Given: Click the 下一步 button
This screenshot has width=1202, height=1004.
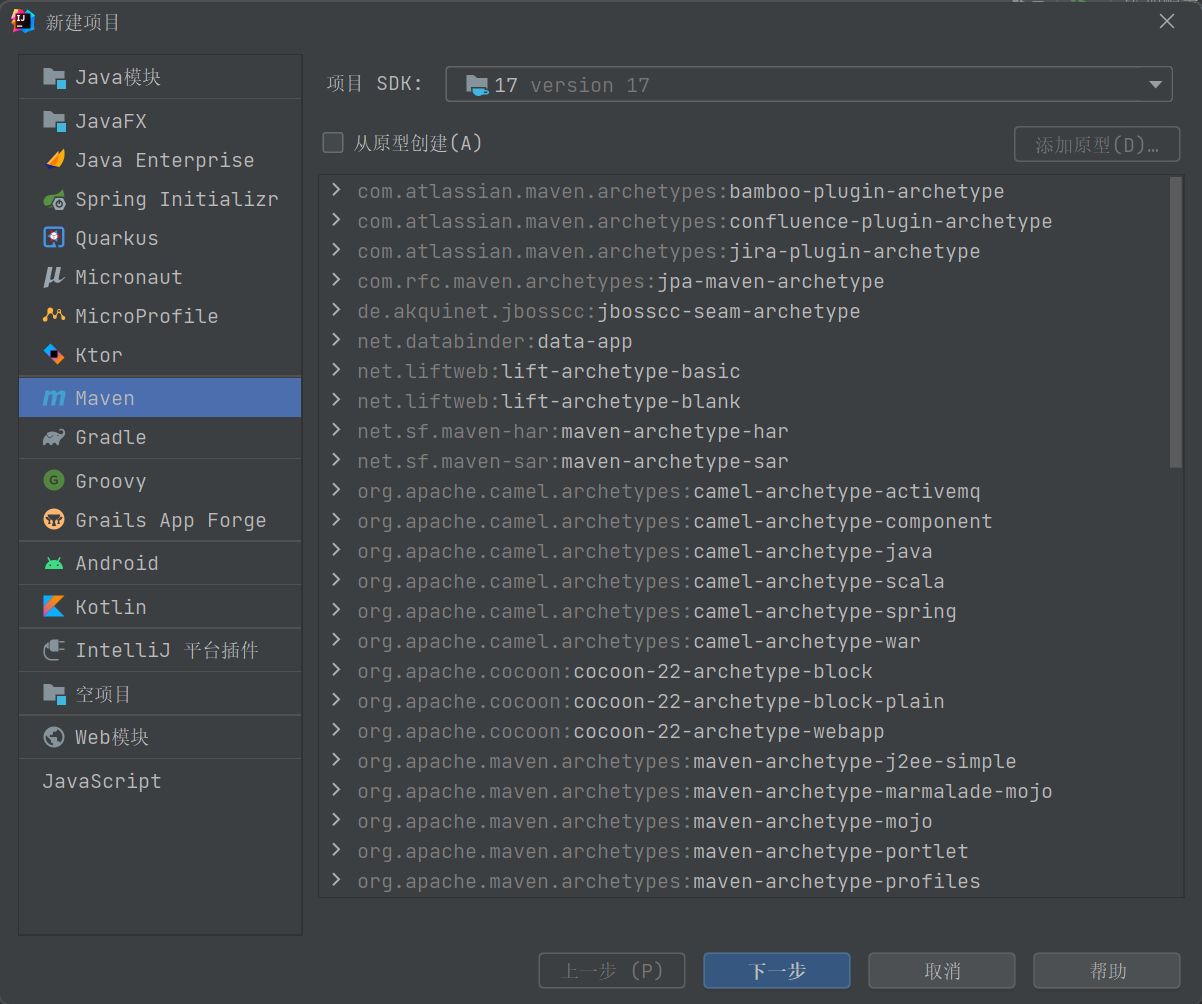Looking at the screenshot, I should coord(777,971).
